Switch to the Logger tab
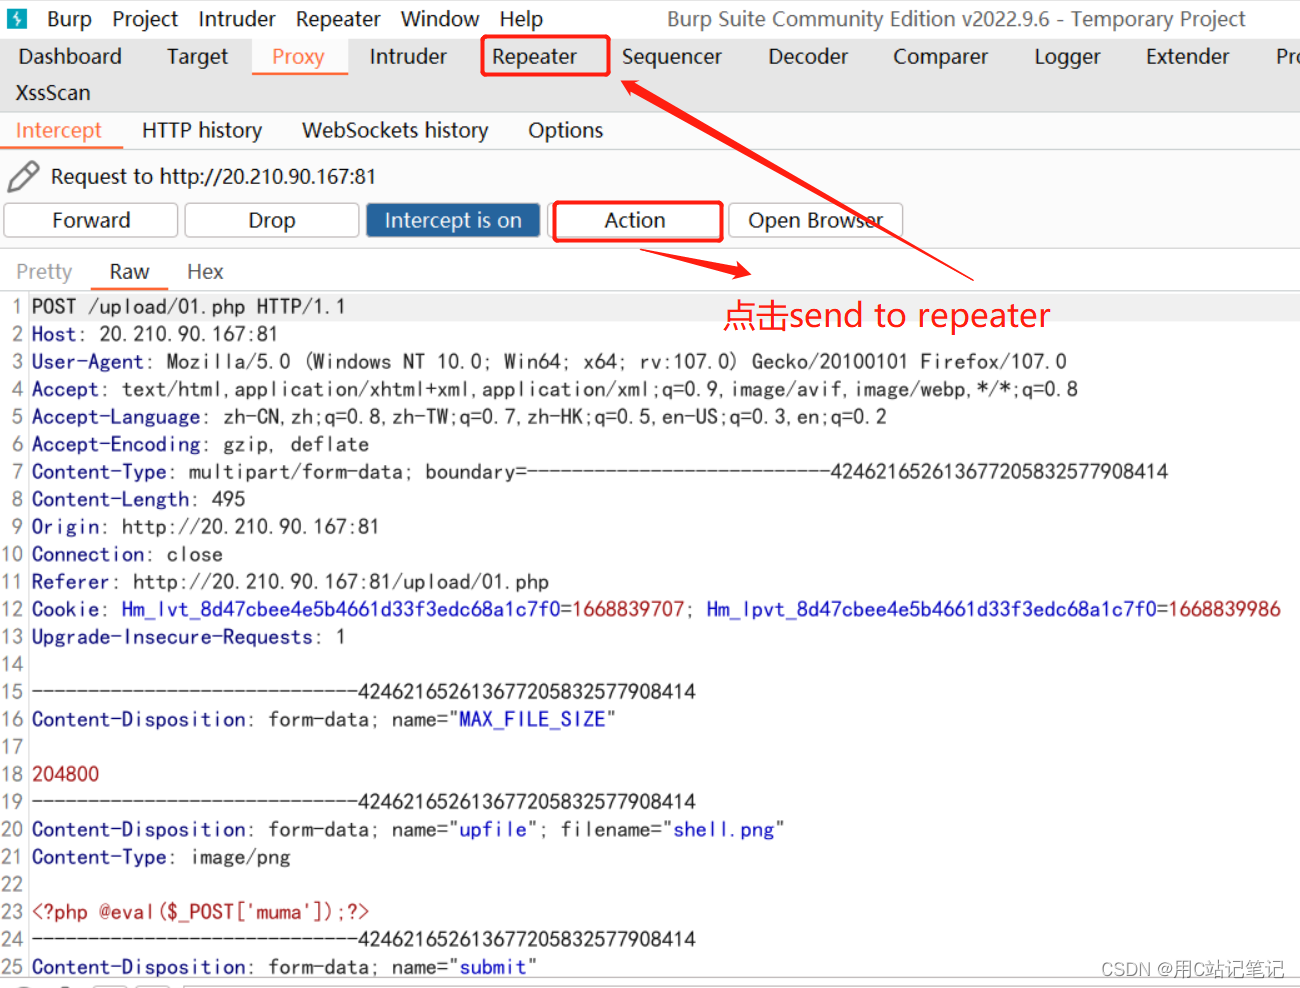 (x=1067, y=57)
